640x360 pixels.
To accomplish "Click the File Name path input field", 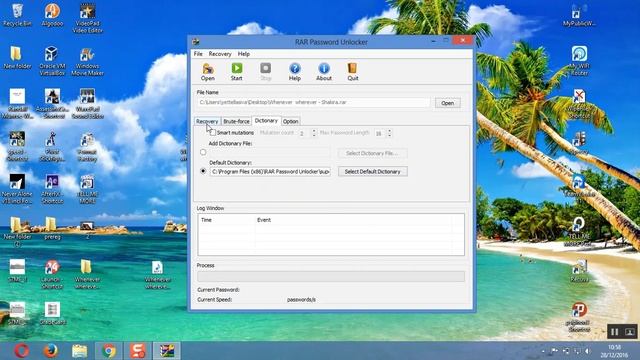I will point(313,102).
